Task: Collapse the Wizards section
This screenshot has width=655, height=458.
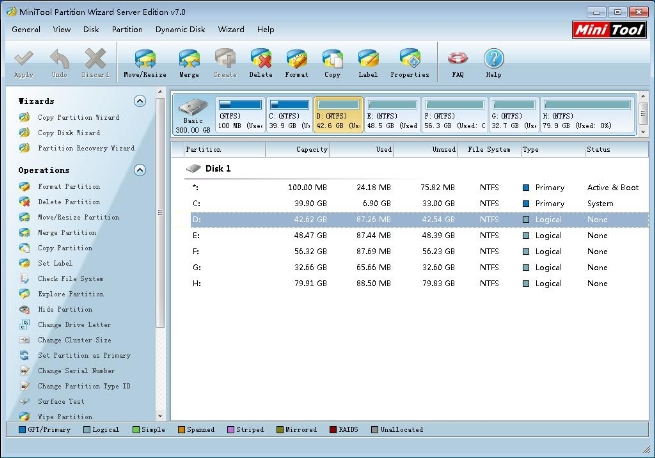Action: pos(140,101)
